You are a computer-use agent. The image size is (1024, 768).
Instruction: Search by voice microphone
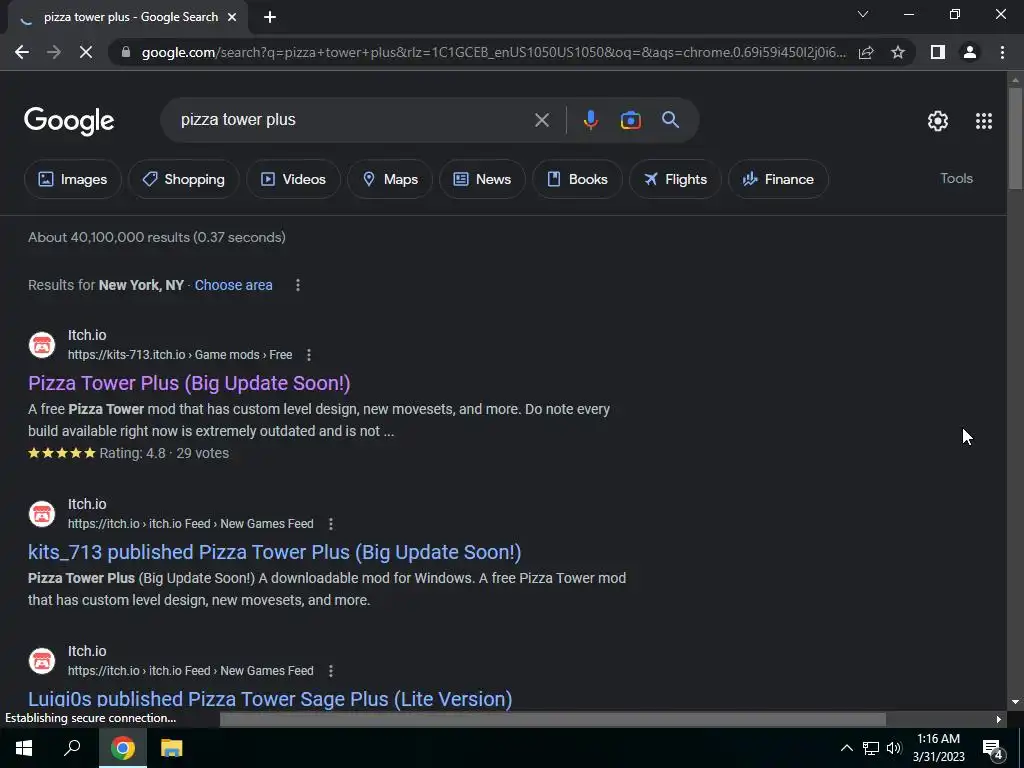click(590, 120)
